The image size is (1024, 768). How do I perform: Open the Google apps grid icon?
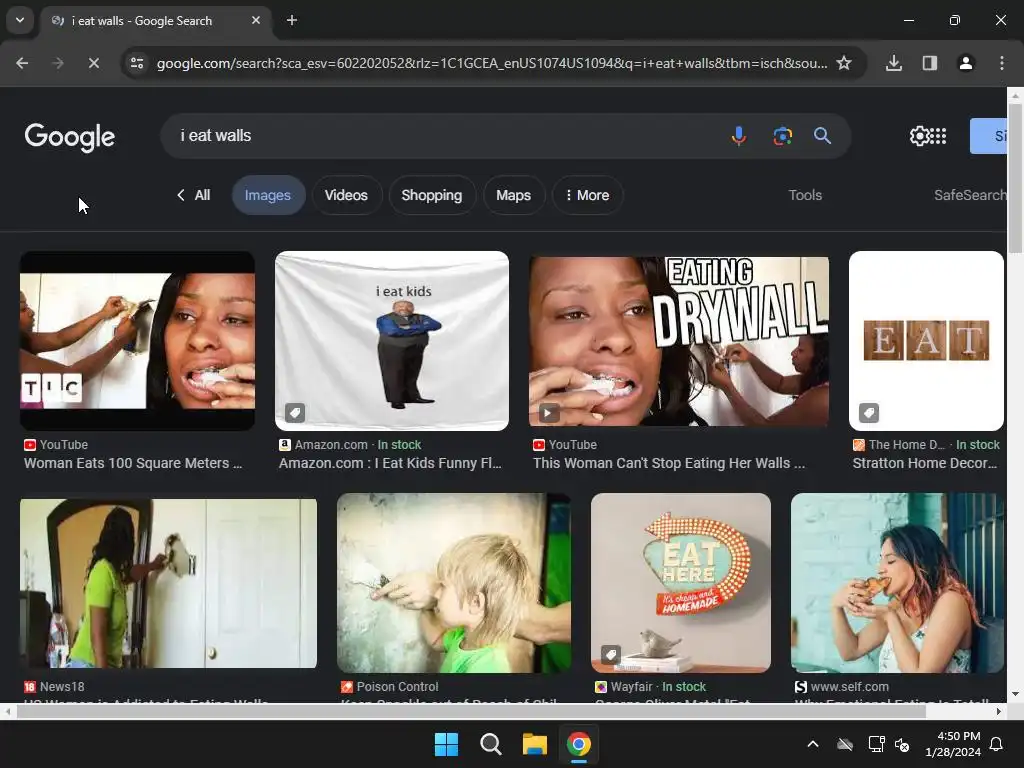pos(938,136)
